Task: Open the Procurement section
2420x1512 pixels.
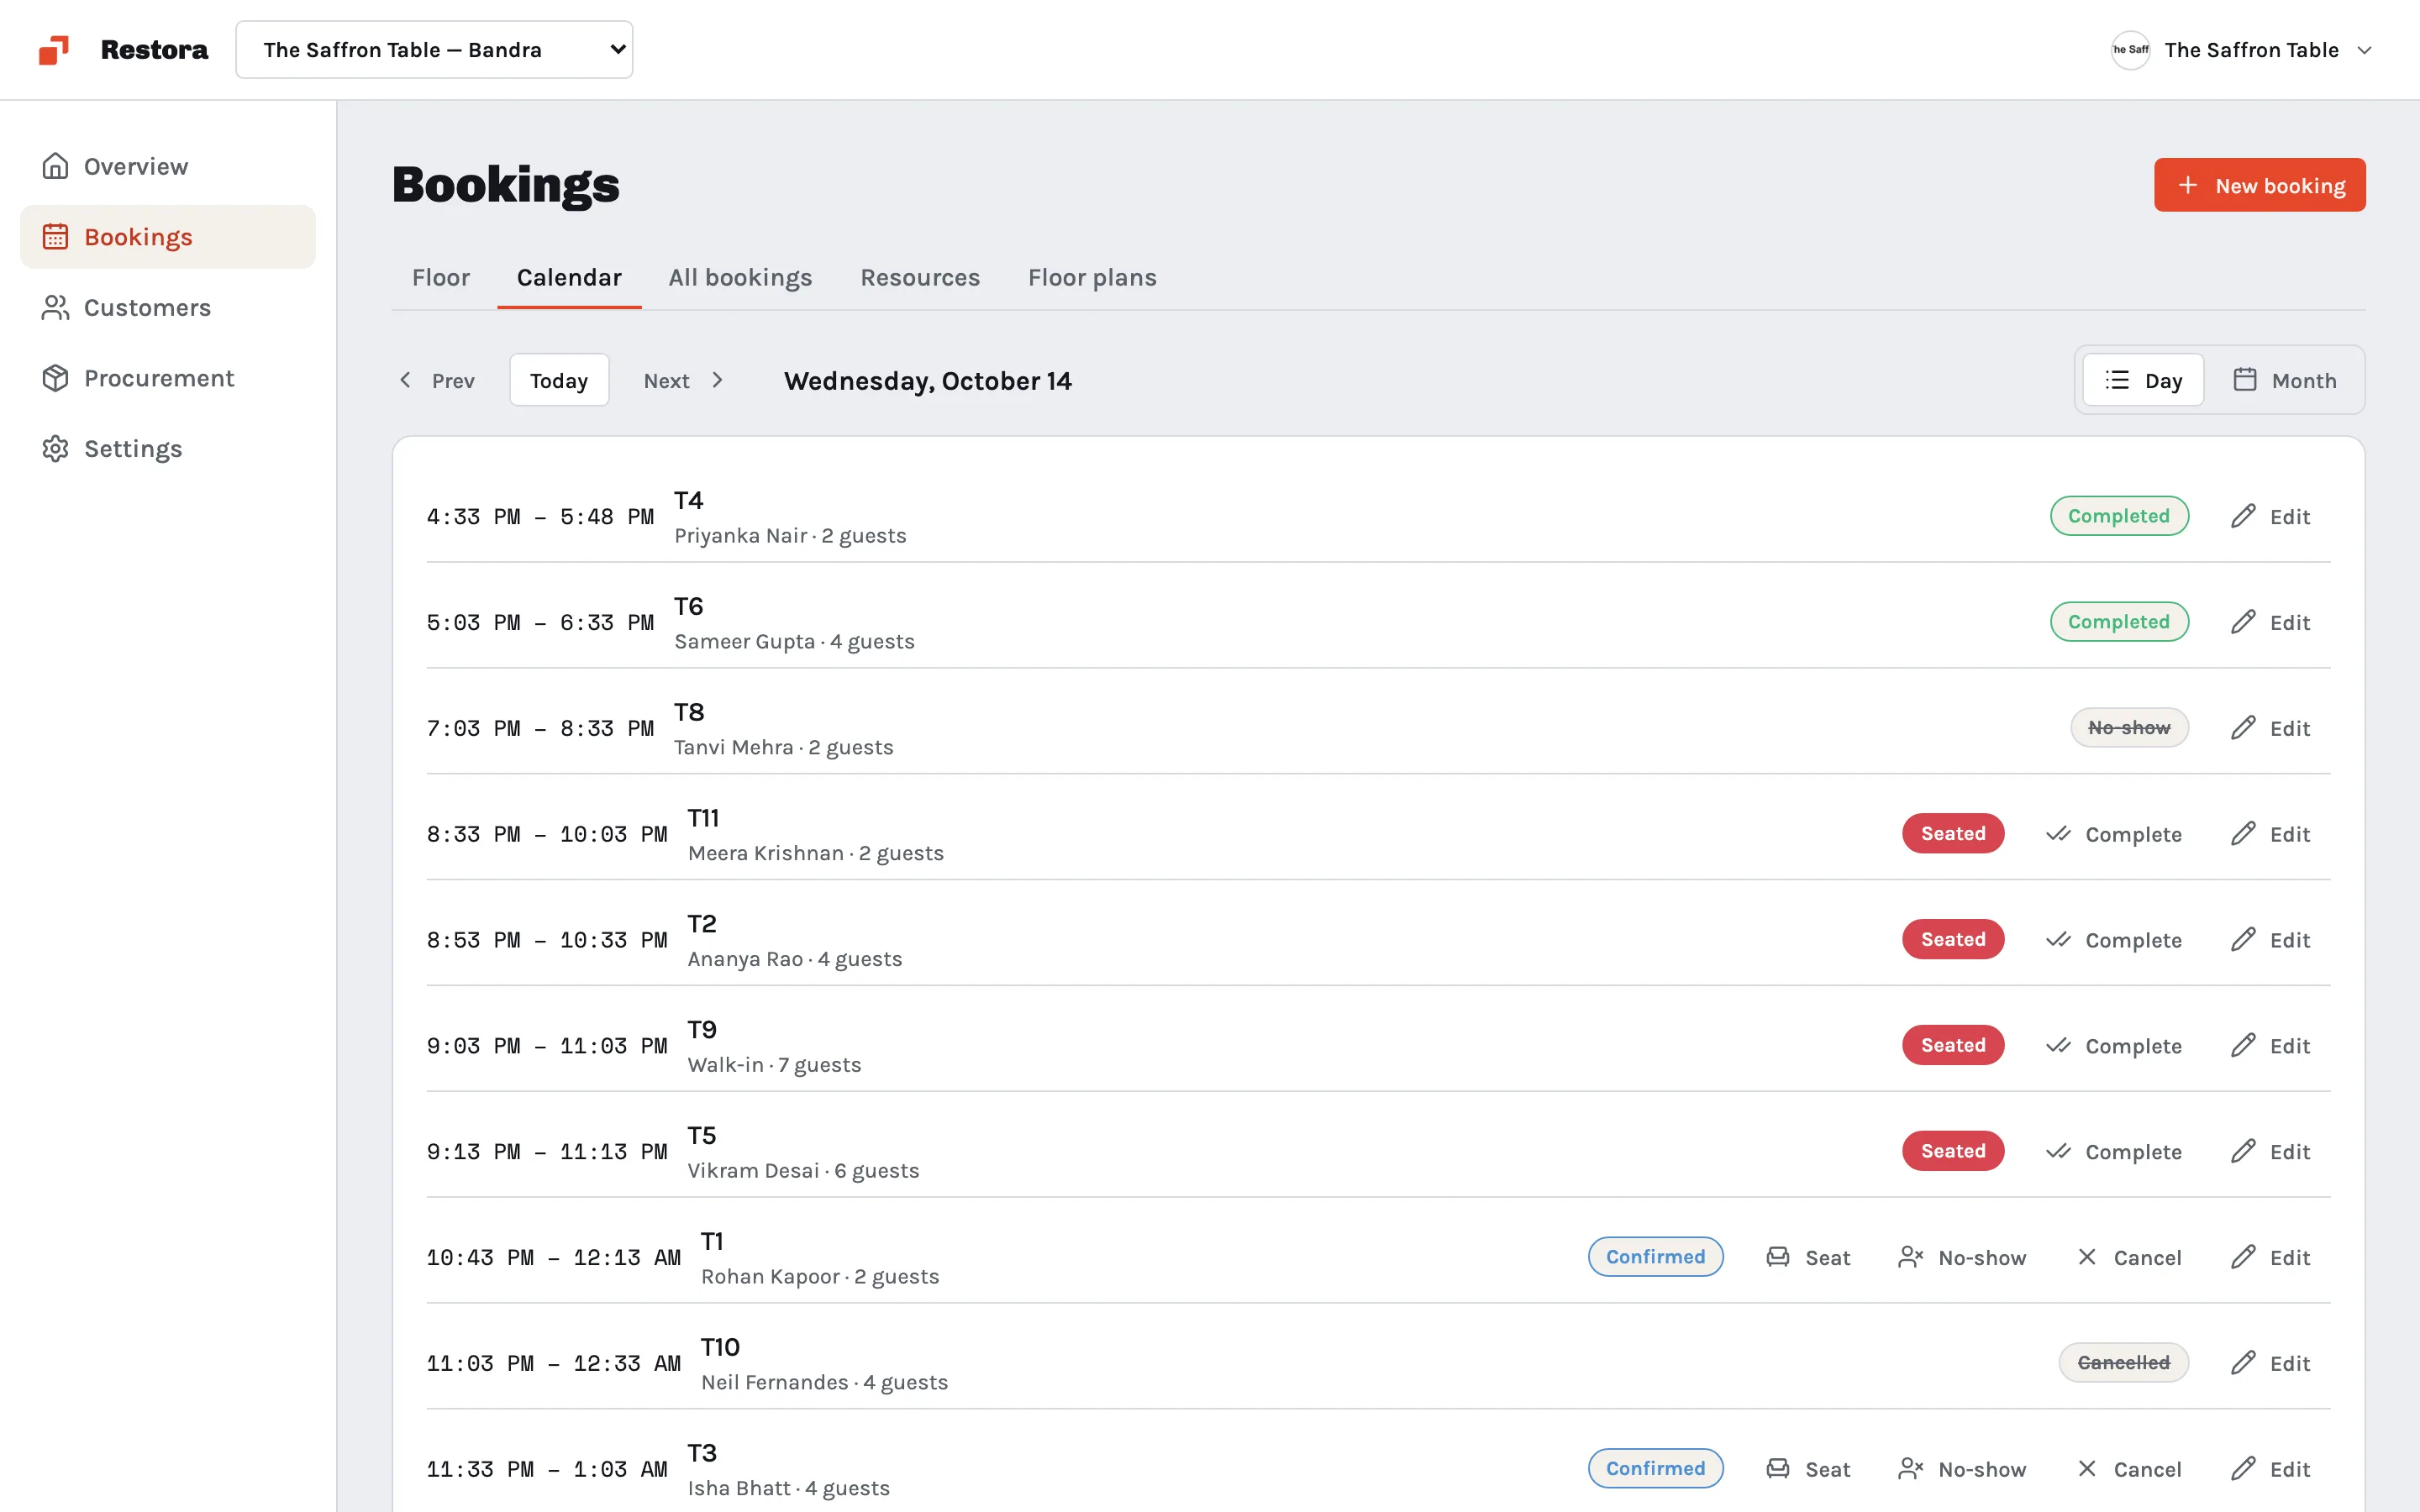Action: (168, 378)
